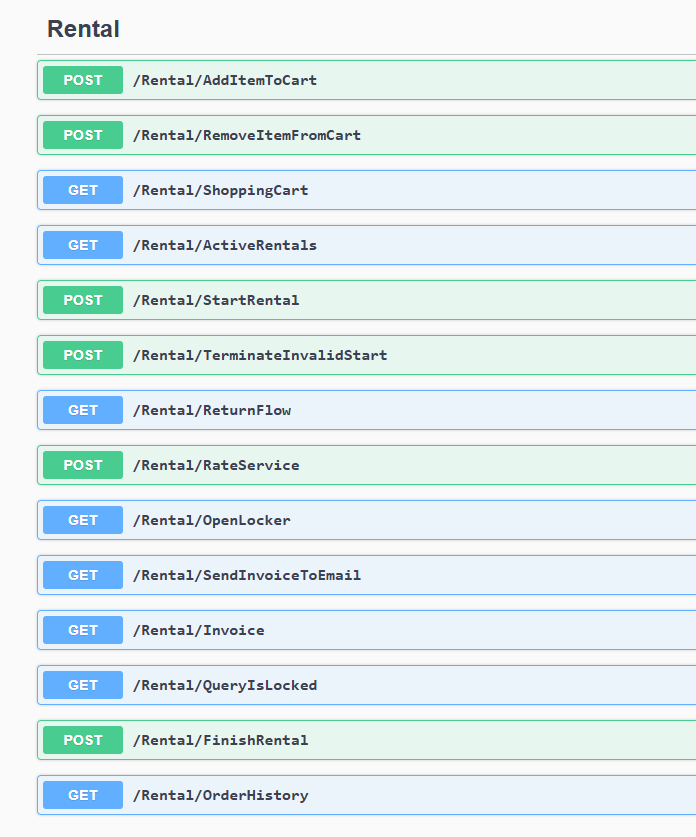The width and height of the screenshot is (696, 837).
Task: Show details for /Rental/ActiveRentals
Action: [x=225, y=245]
